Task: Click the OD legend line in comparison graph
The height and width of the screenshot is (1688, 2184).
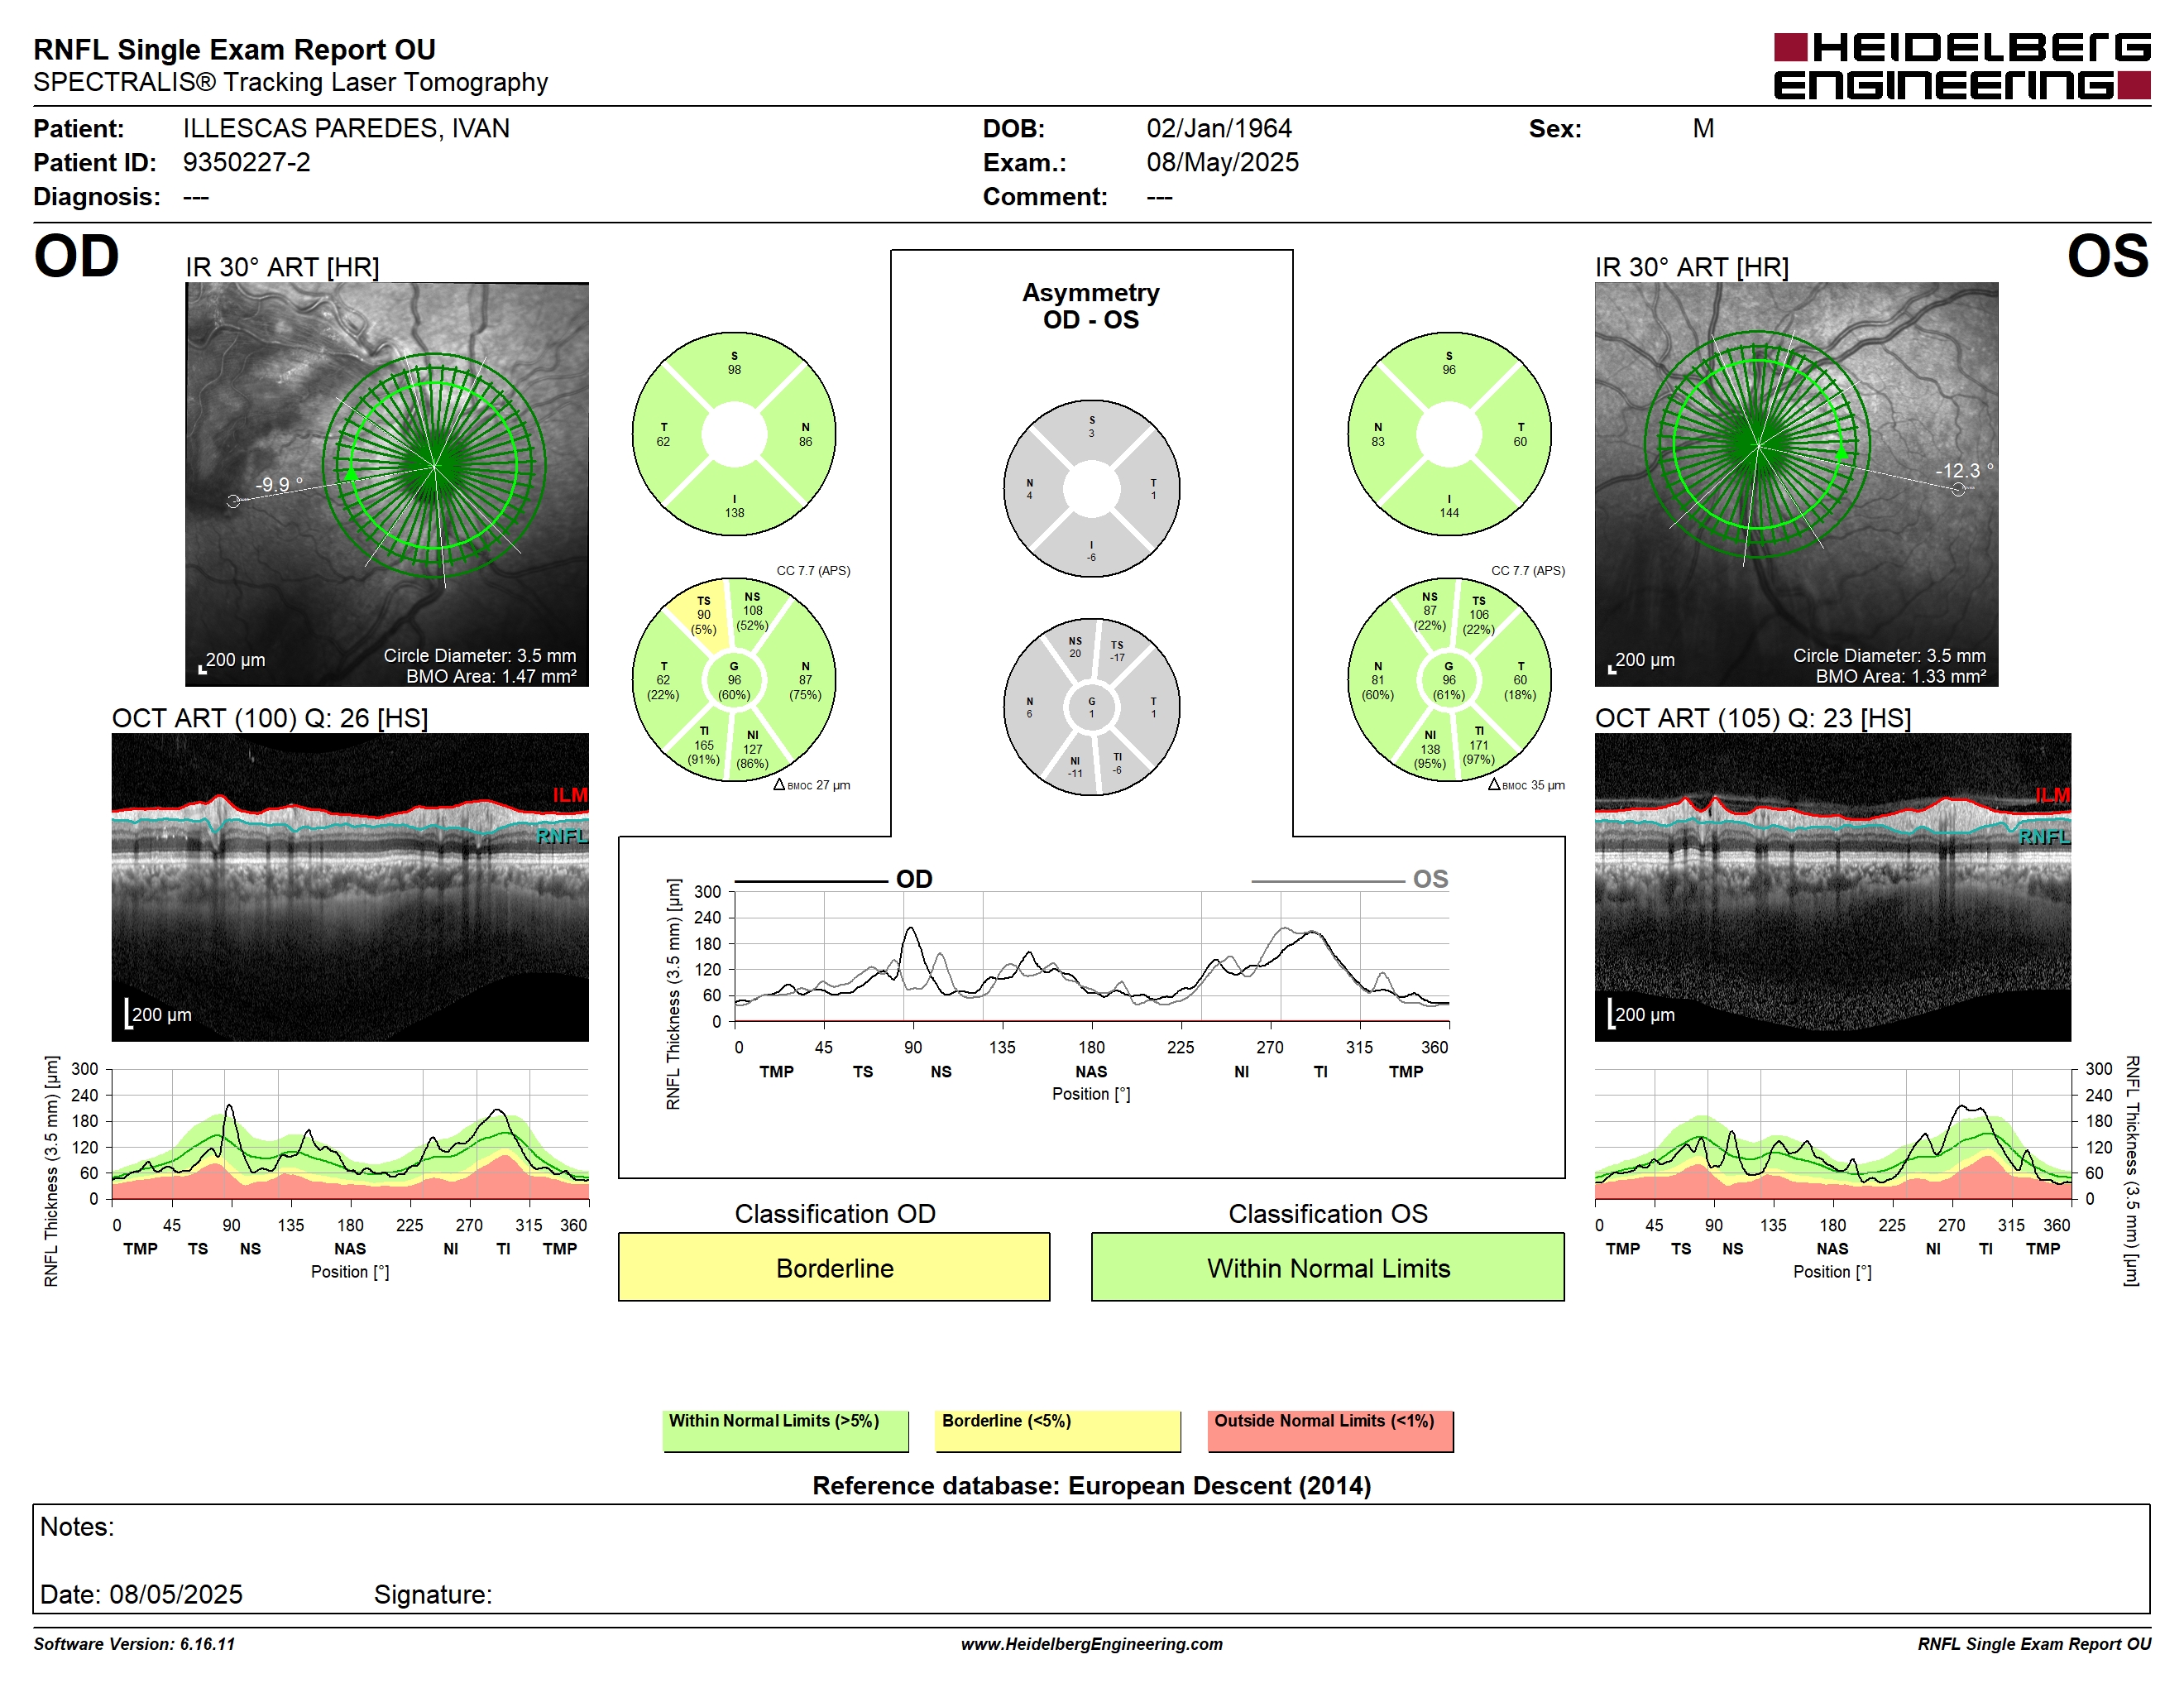Action: point(811,881)
